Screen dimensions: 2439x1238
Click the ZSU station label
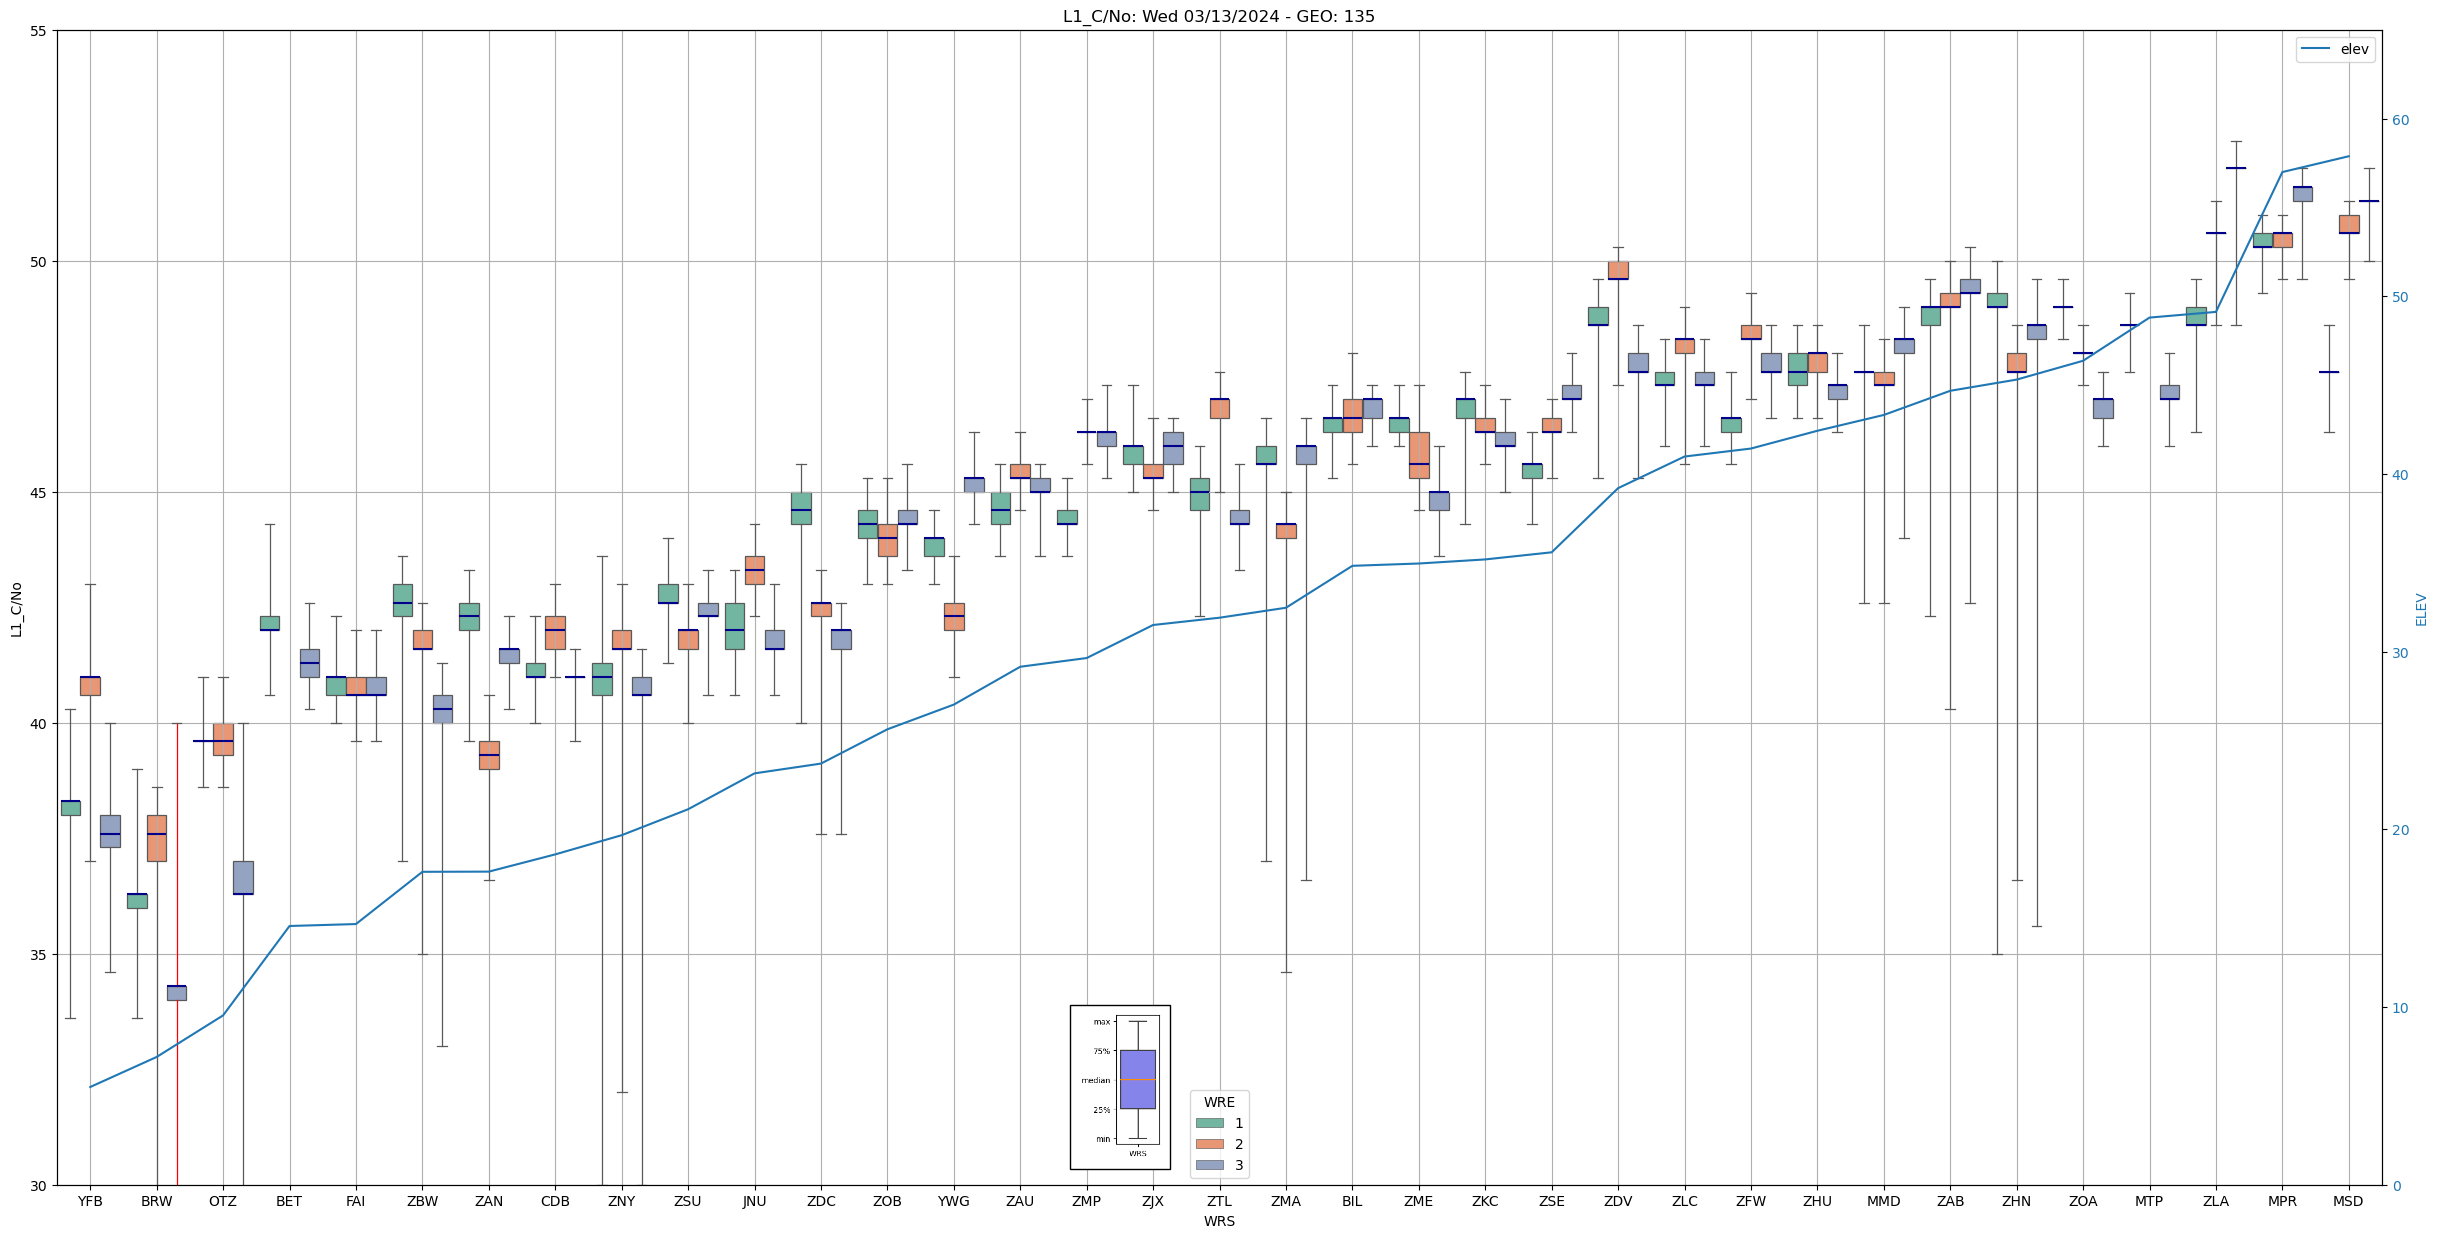click(688, 1202)
